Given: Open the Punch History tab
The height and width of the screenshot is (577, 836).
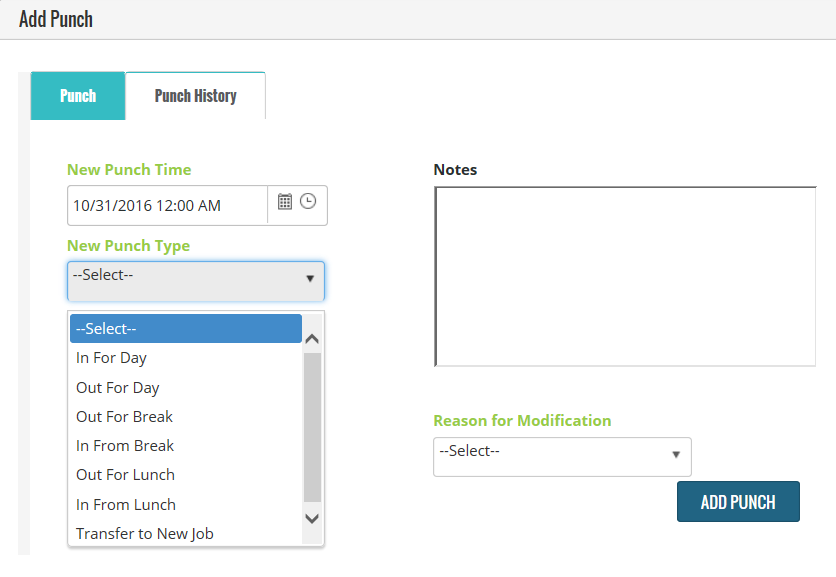Looking at the screenshot, I should click(x=195, y=96).
